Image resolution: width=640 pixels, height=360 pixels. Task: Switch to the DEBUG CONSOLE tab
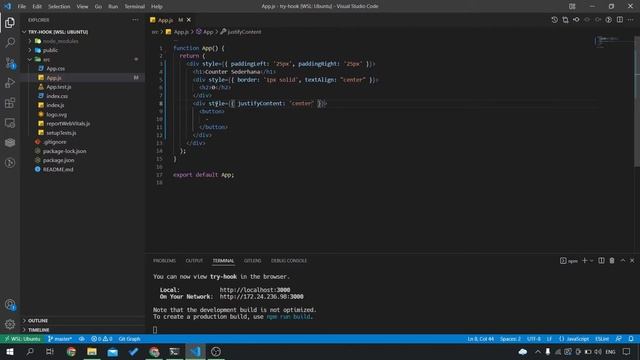pyautogui.click(x=289, y=260)
